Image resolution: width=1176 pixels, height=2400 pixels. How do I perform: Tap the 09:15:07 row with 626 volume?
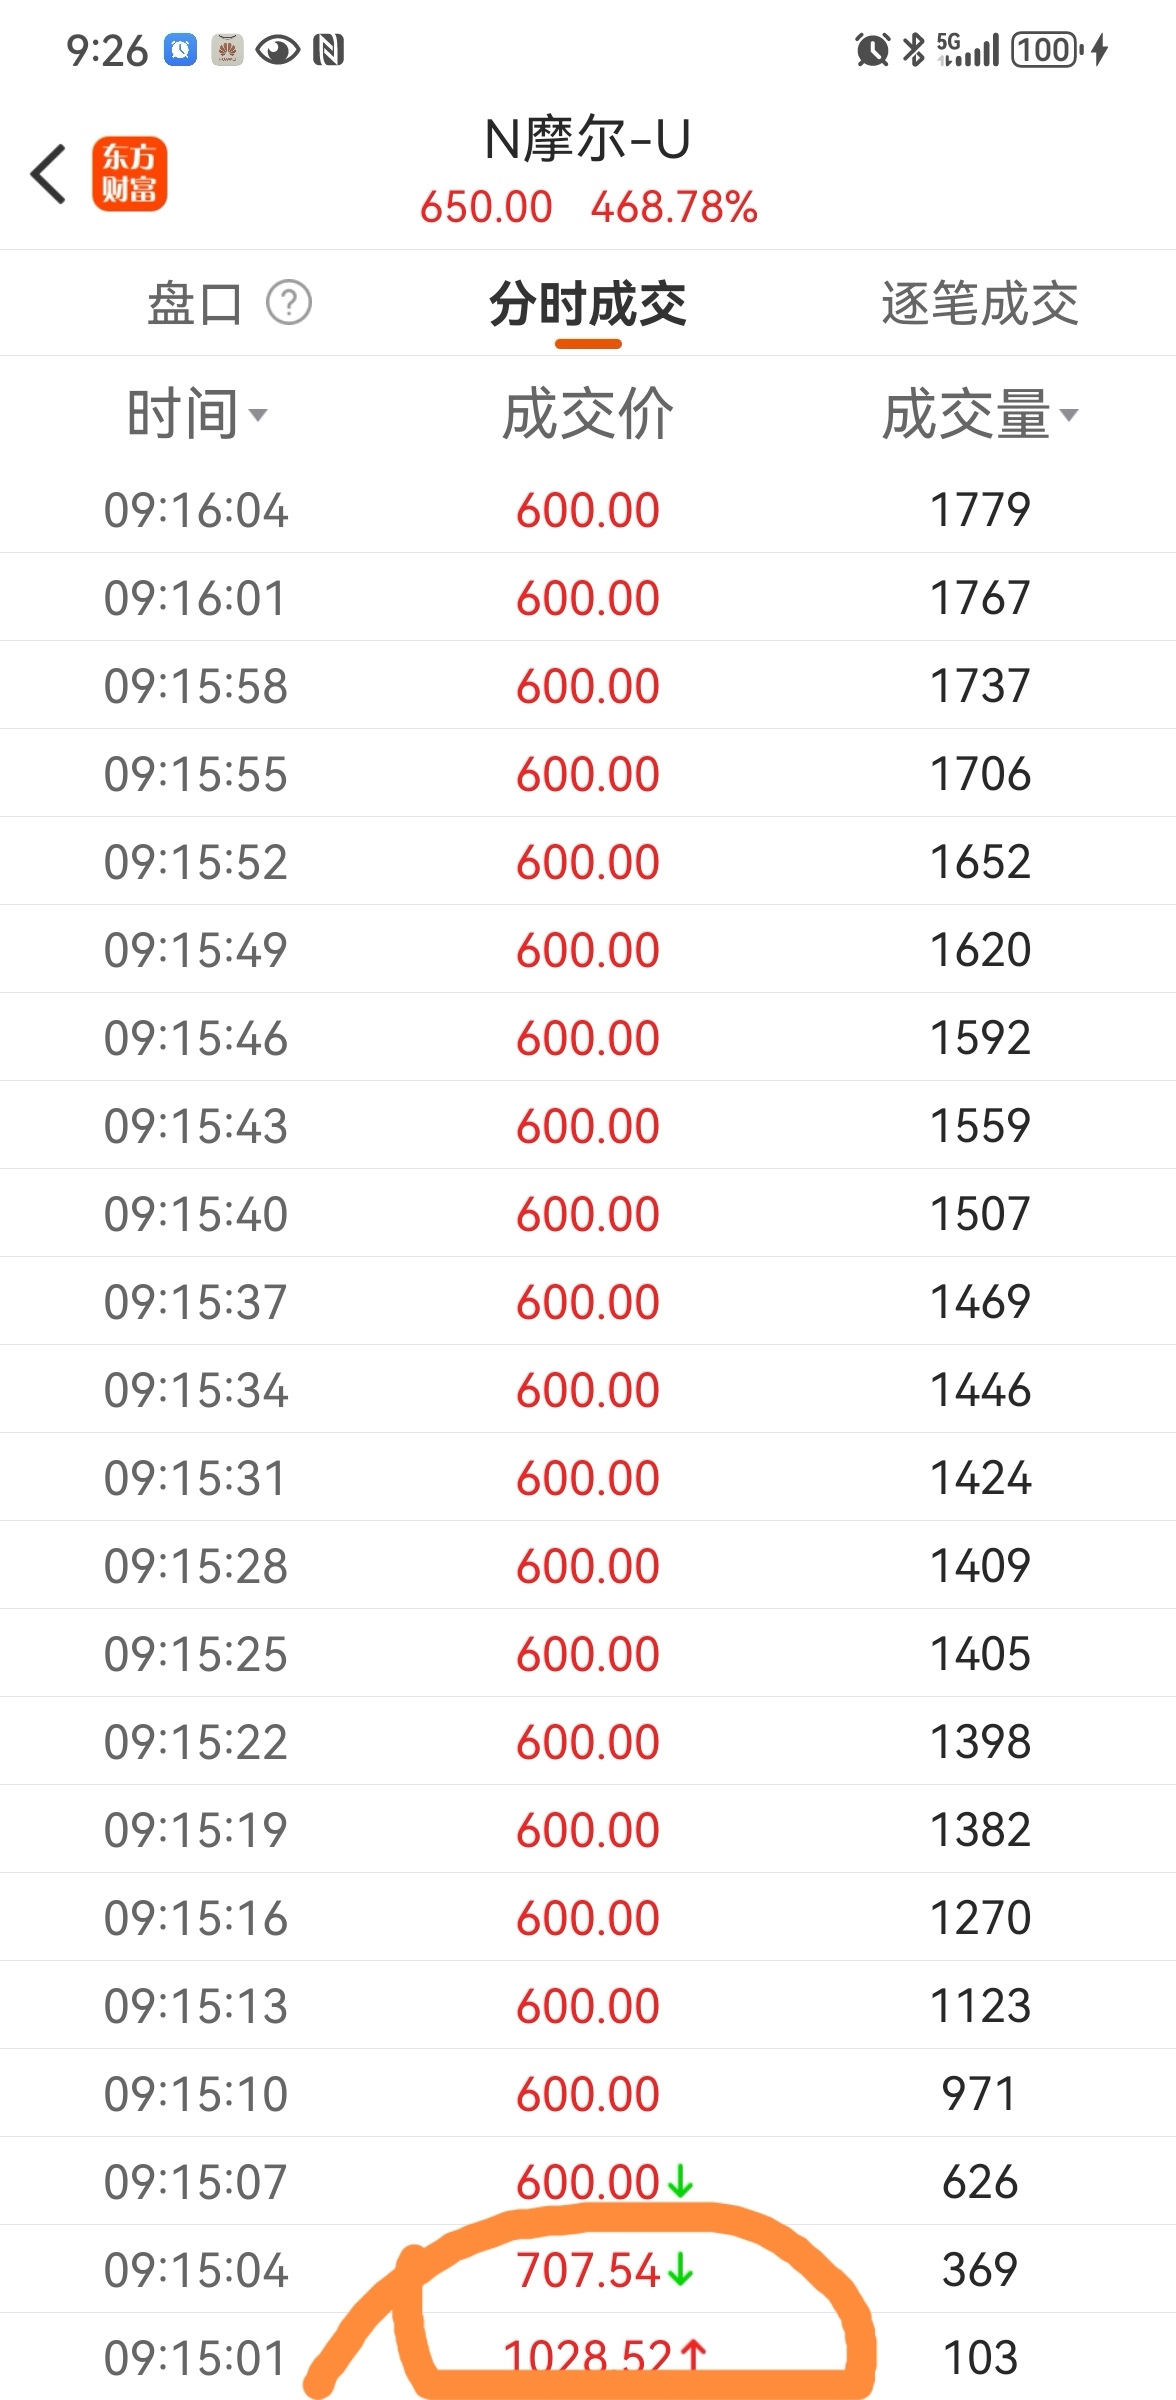(588, 2181)
